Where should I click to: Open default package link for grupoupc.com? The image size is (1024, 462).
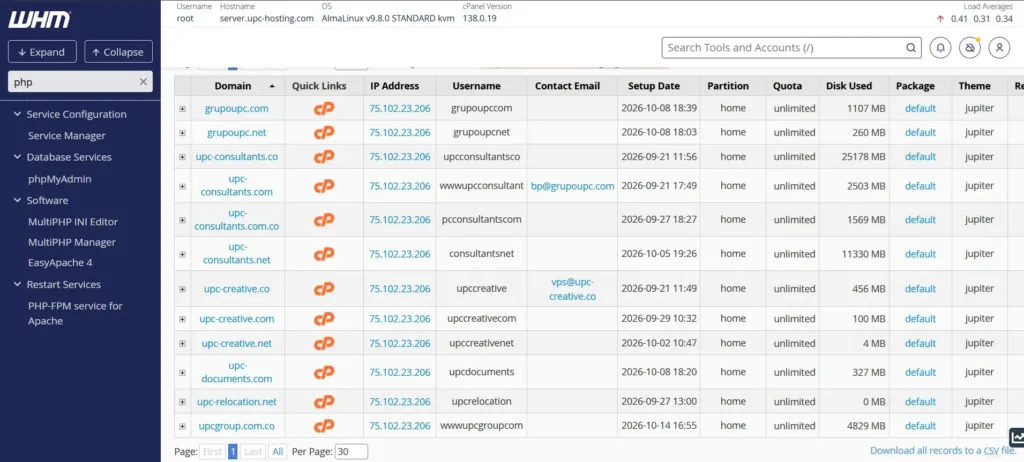click(x=920, y=108)
